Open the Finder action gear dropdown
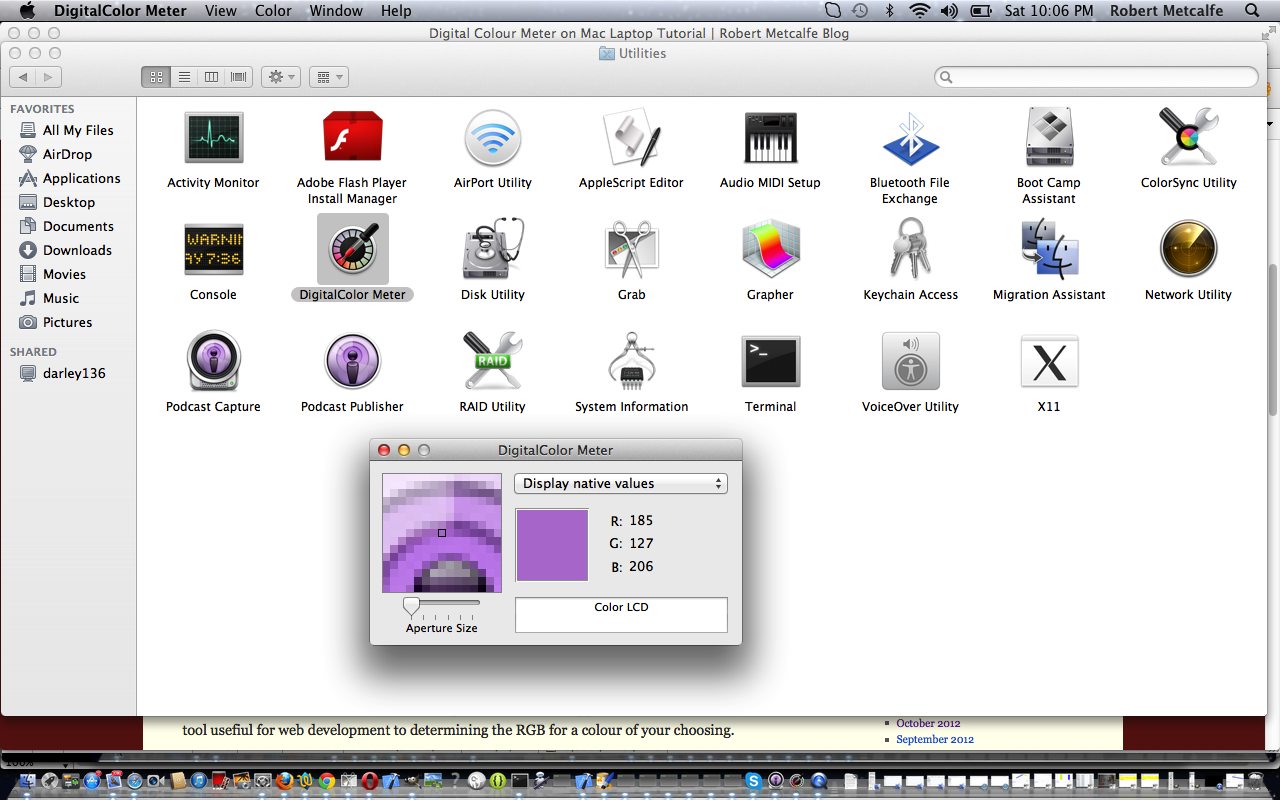1280x800 pixels. point(280,77)
